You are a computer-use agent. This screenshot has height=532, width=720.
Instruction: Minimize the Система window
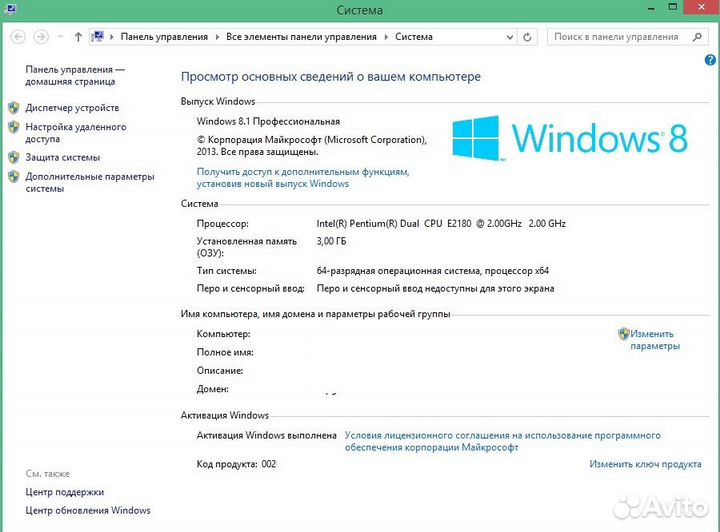point(651,8)
